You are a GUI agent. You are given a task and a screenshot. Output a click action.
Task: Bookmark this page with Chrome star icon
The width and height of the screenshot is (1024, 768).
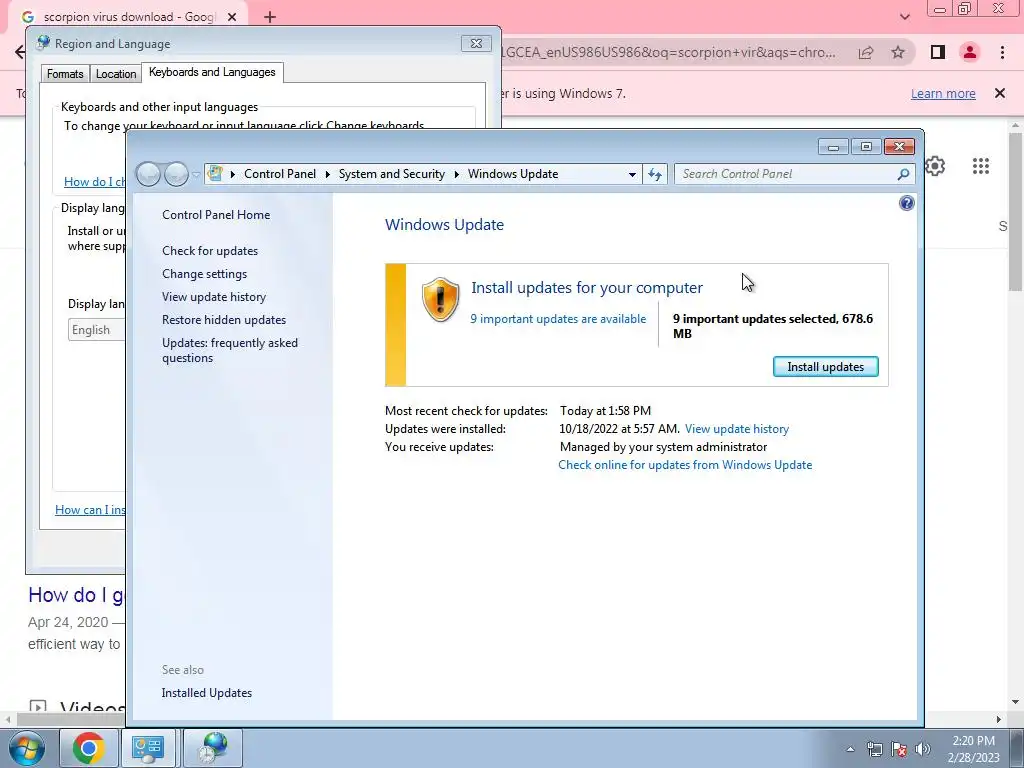[x=898, y=52]
